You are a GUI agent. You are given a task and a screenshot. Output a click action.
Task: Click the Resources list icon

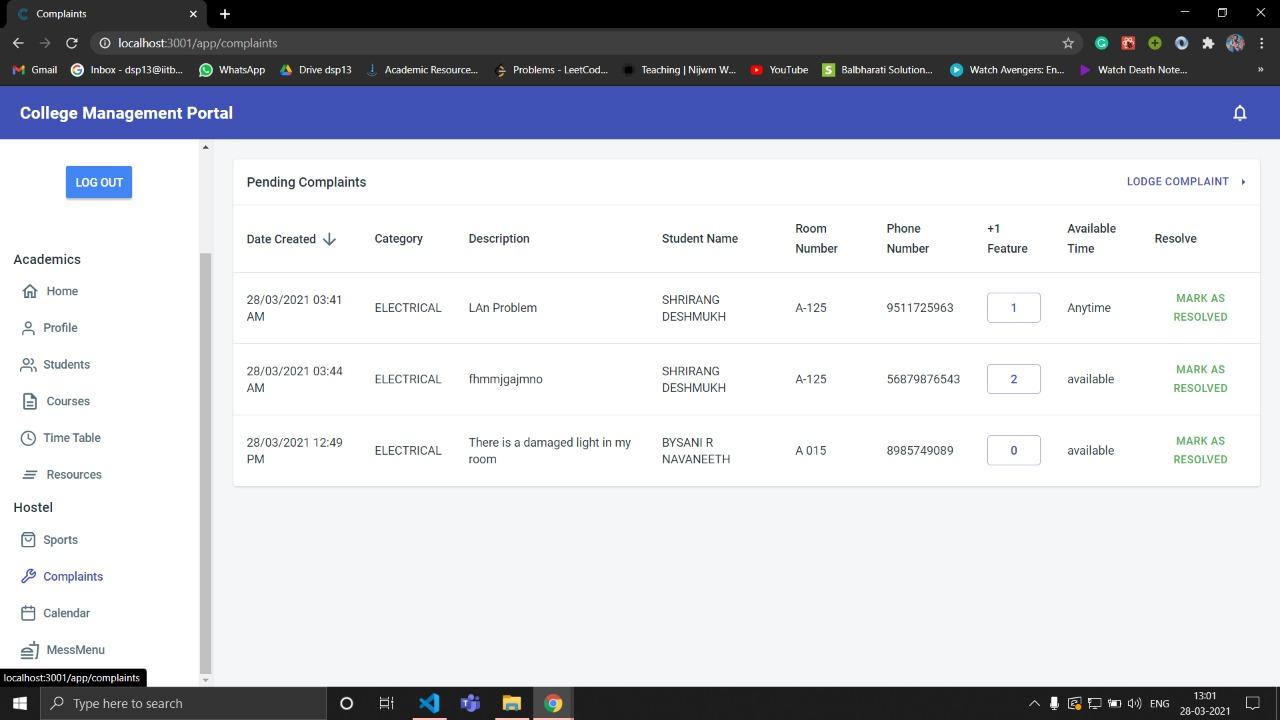point(29,475)
